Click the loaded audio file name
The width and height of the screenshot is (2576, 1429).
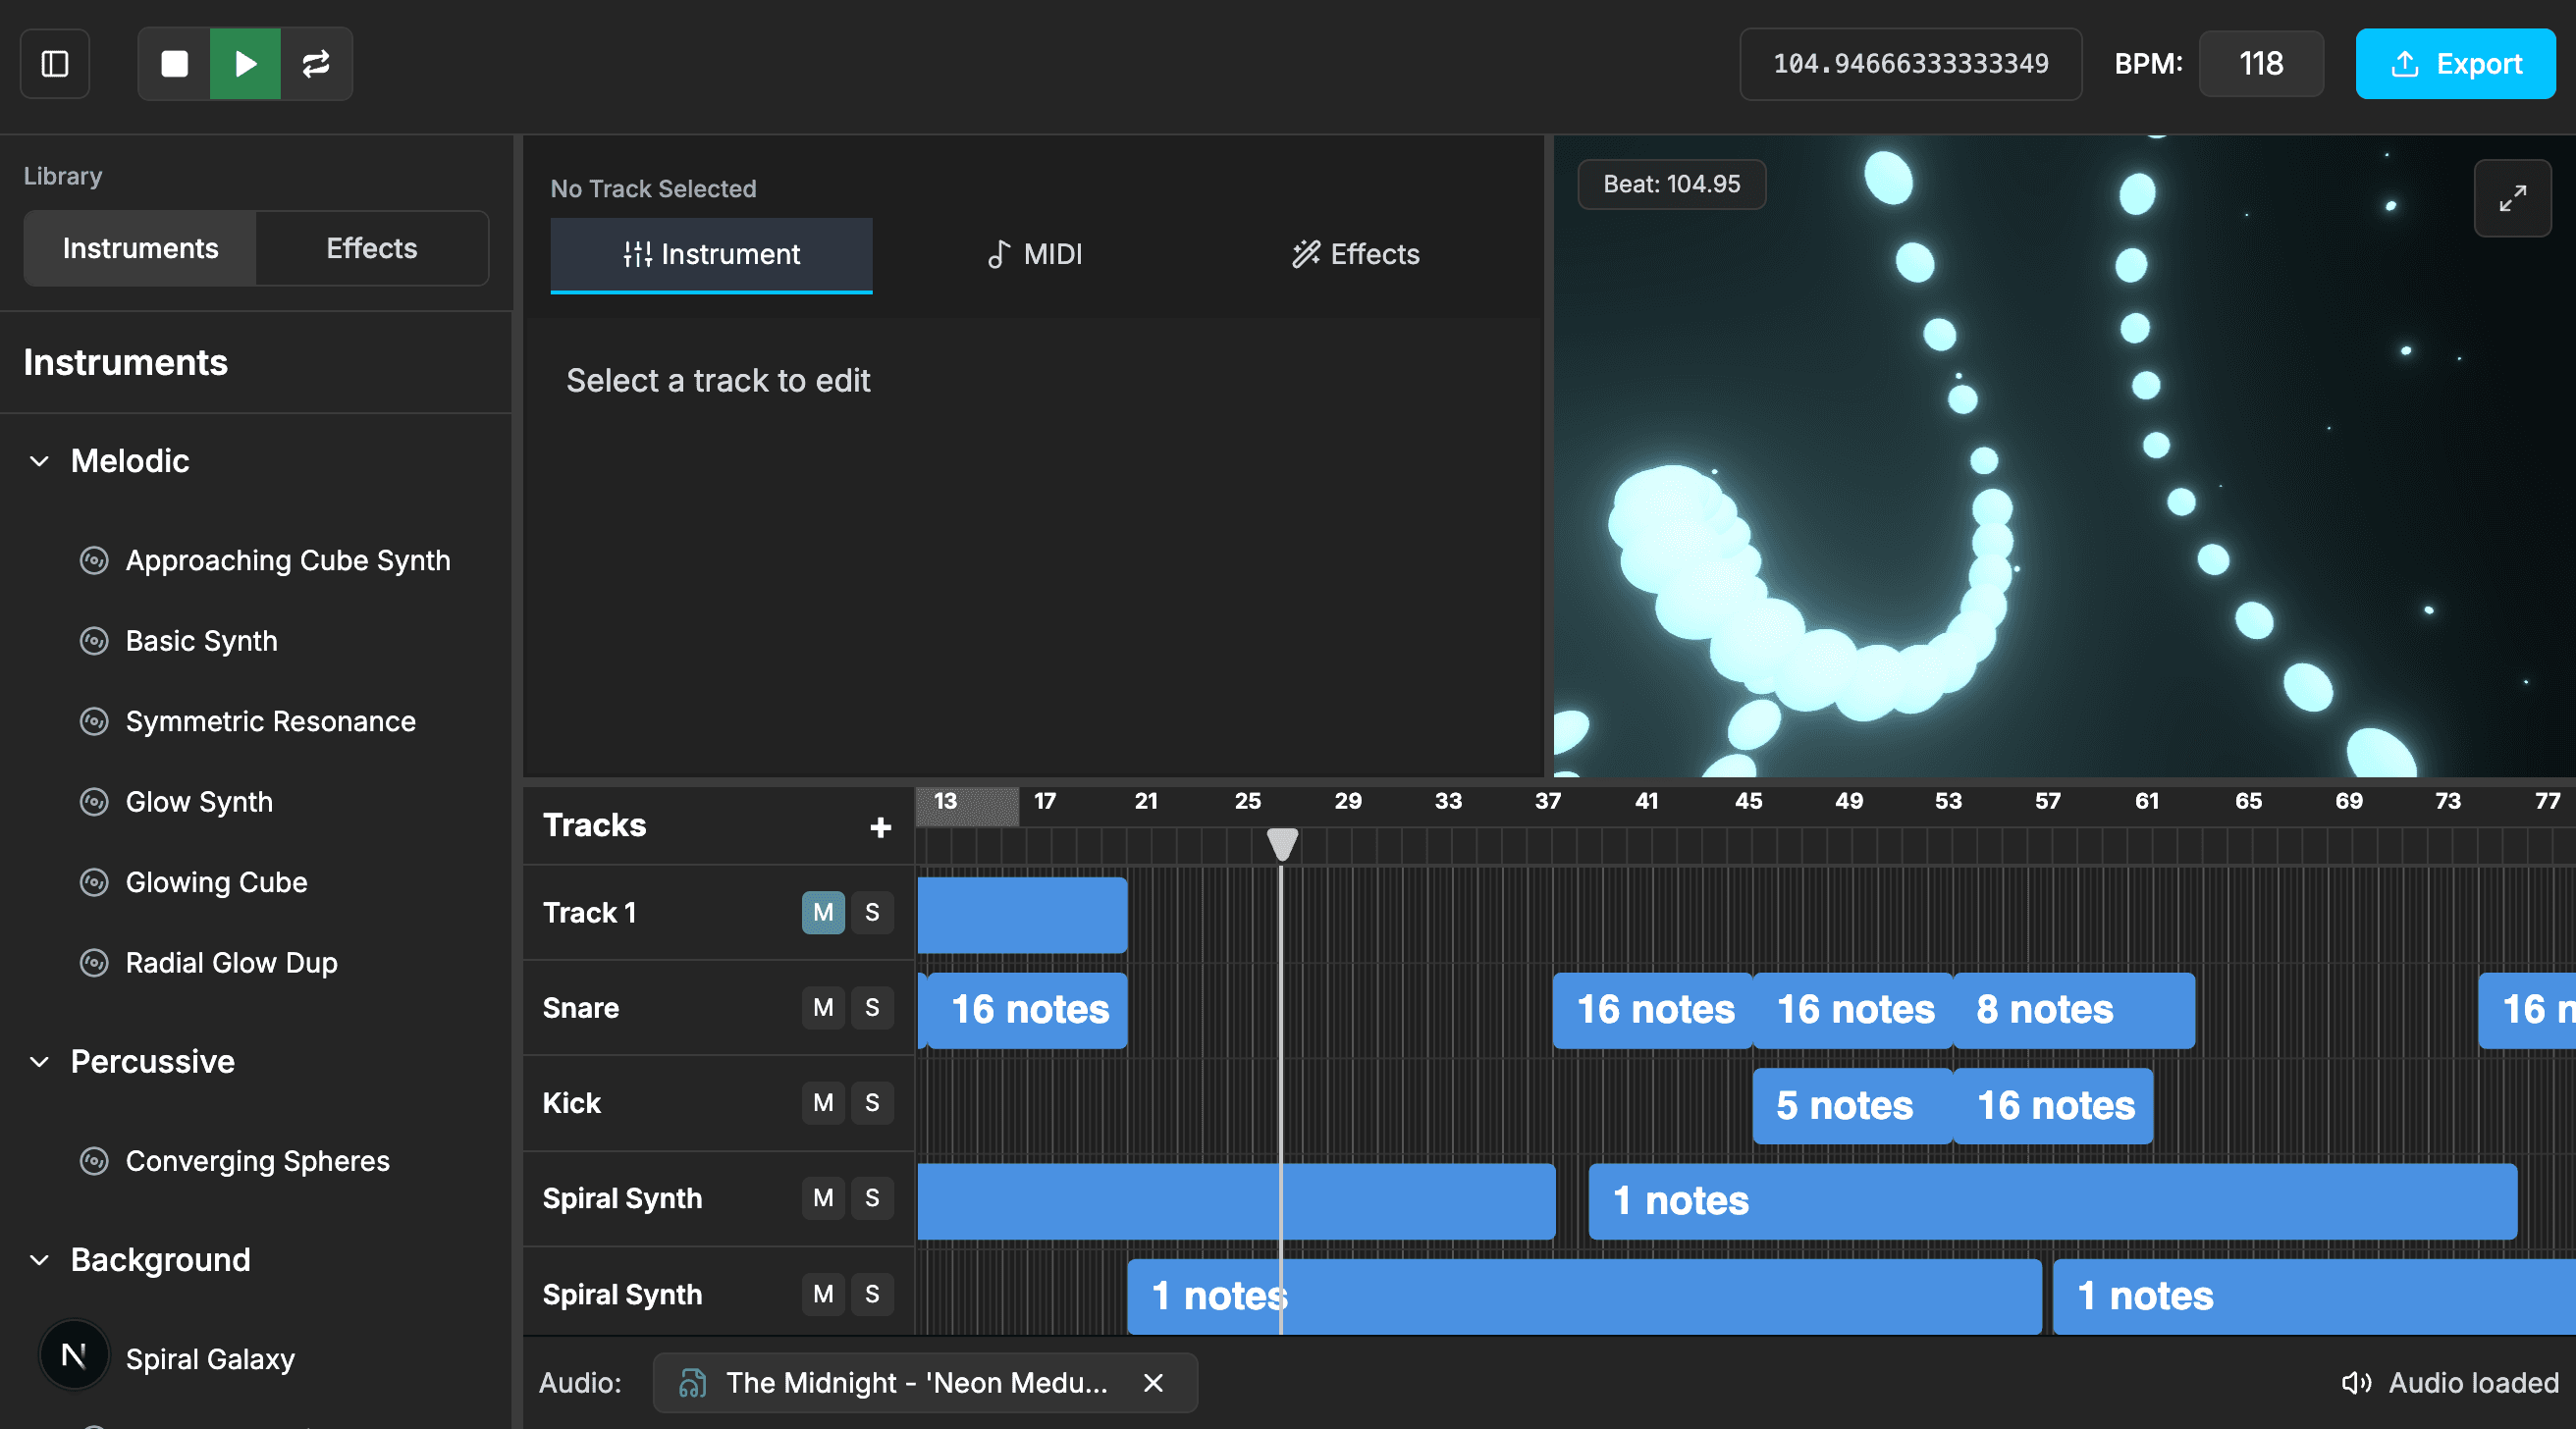916,1383
